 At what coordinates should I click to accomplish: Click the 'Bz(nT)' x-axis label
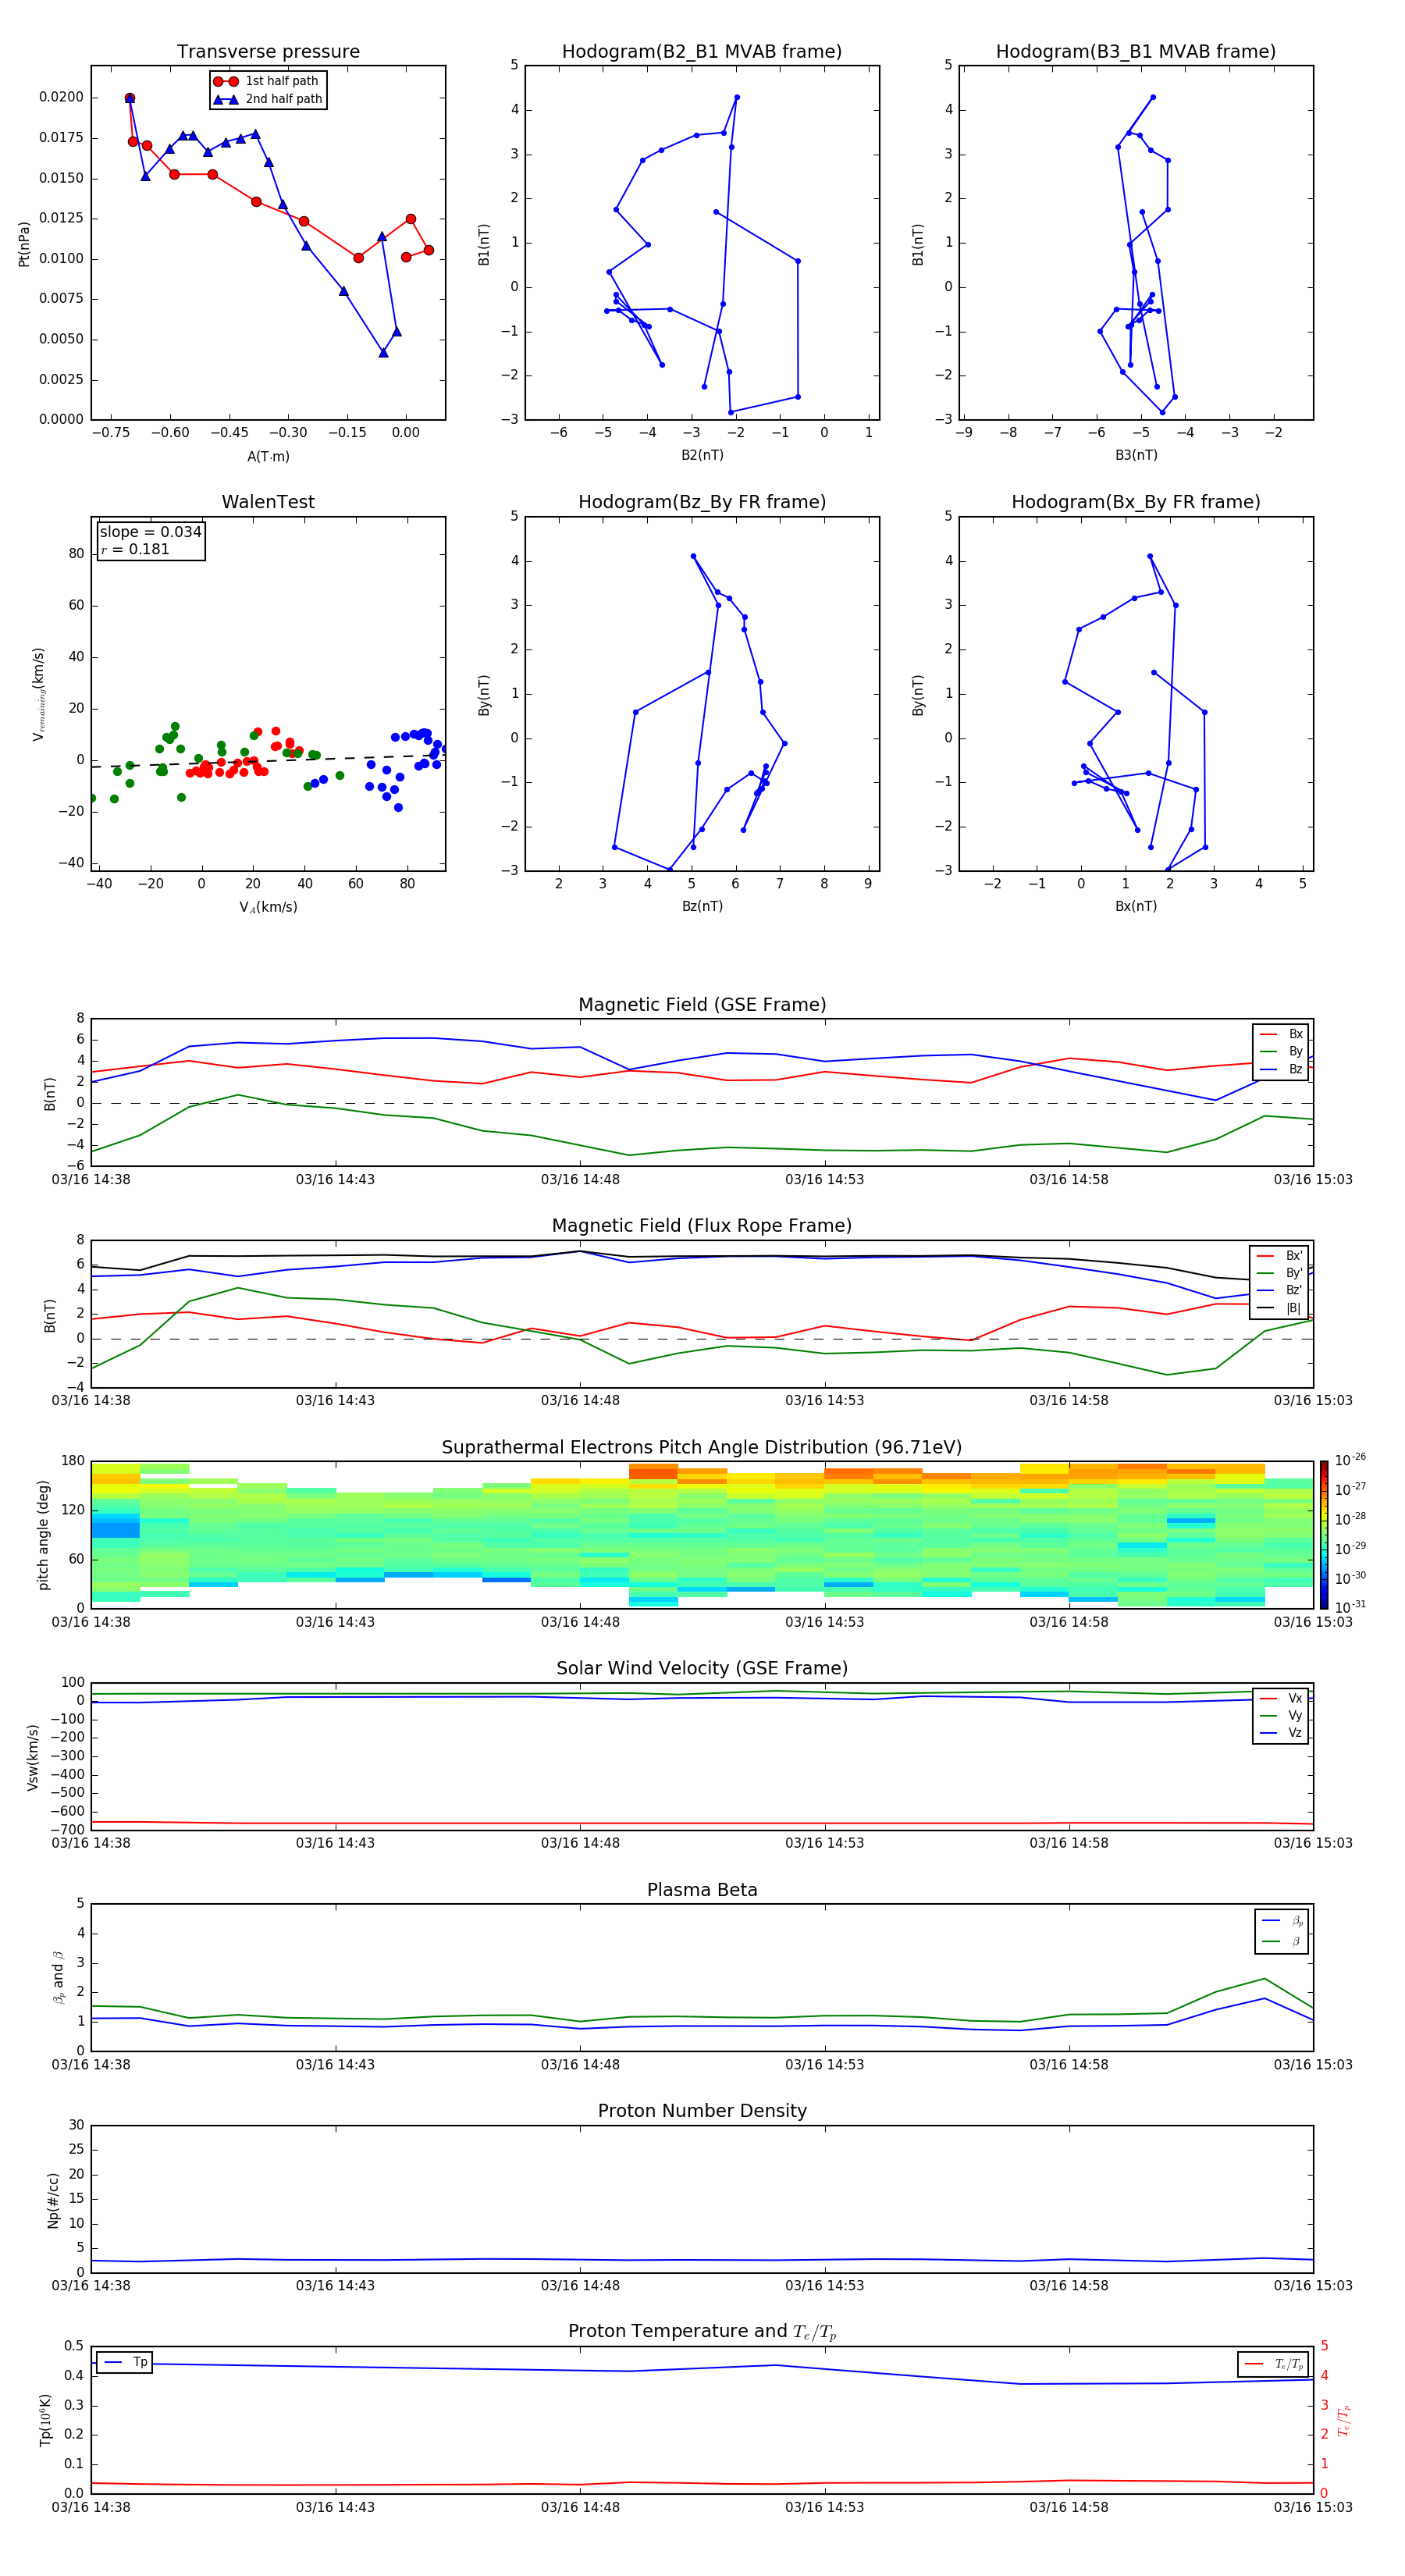coord(702,906)
